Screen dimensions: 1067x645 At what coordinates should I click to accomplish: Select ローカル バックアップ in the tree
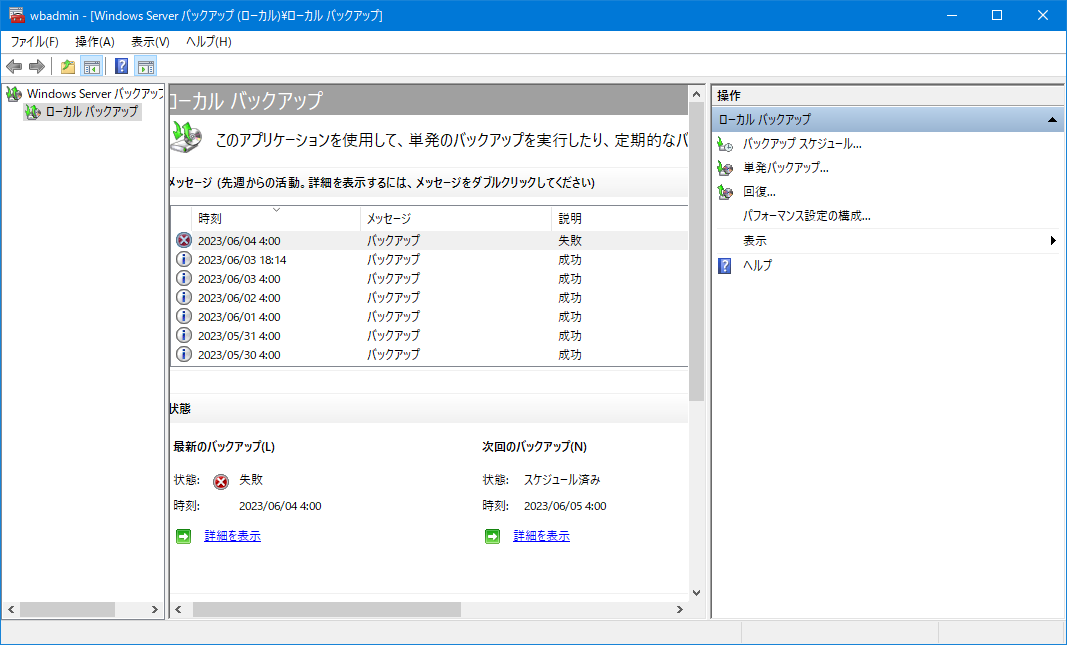[x=92, y=112]
